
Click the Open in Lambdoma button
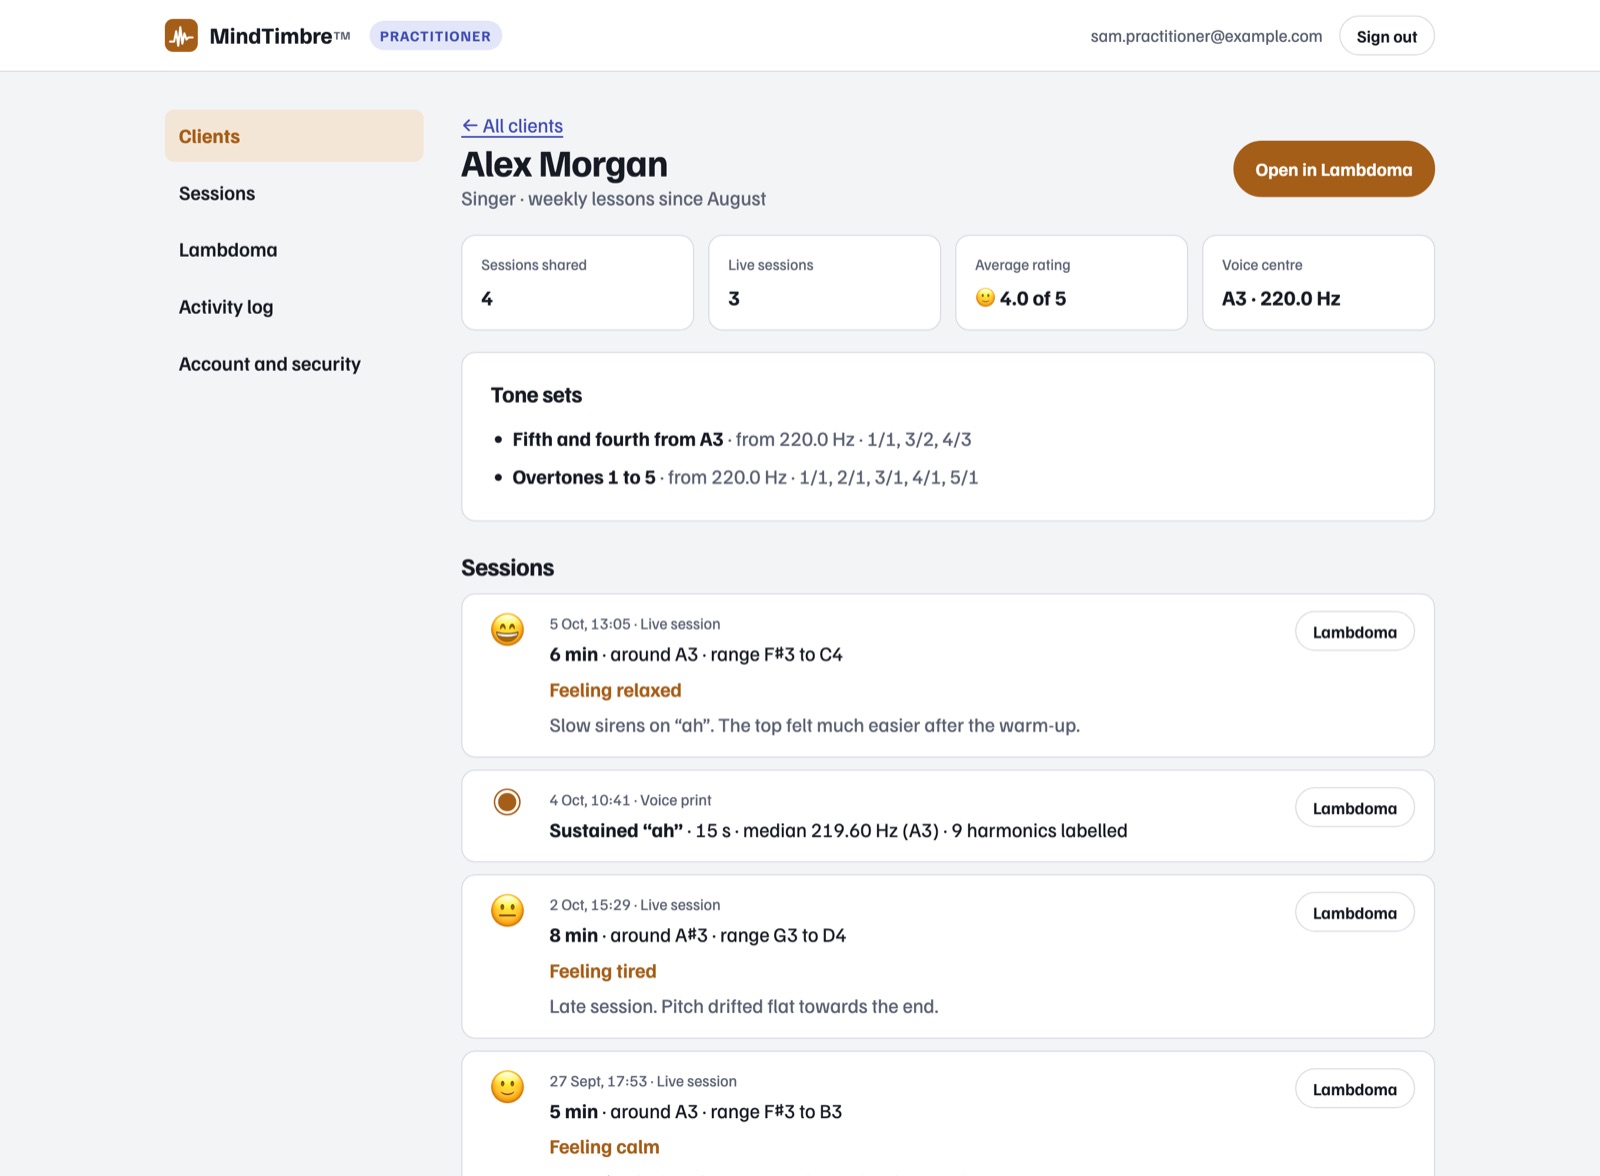(1333, 169)
